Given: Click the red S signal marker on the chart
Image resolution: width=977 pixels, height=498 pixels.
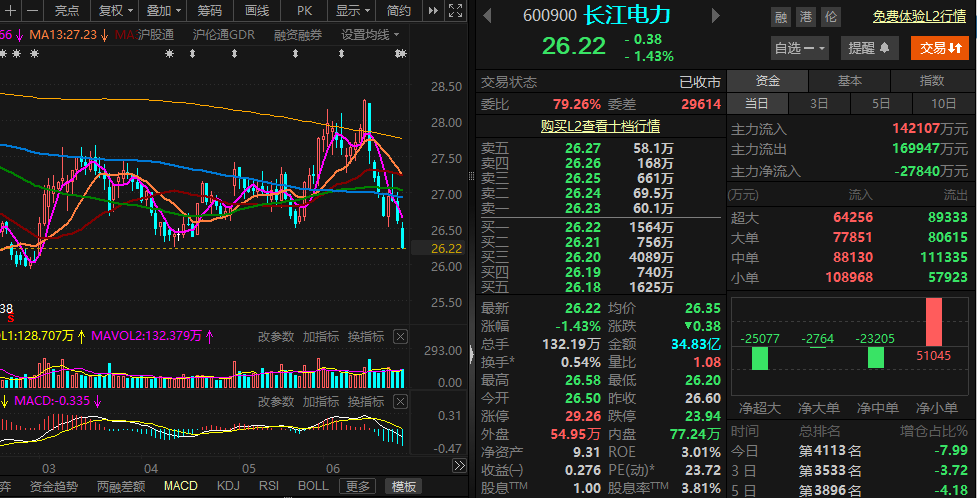Looking at the screenshot, I should (9, 318).
